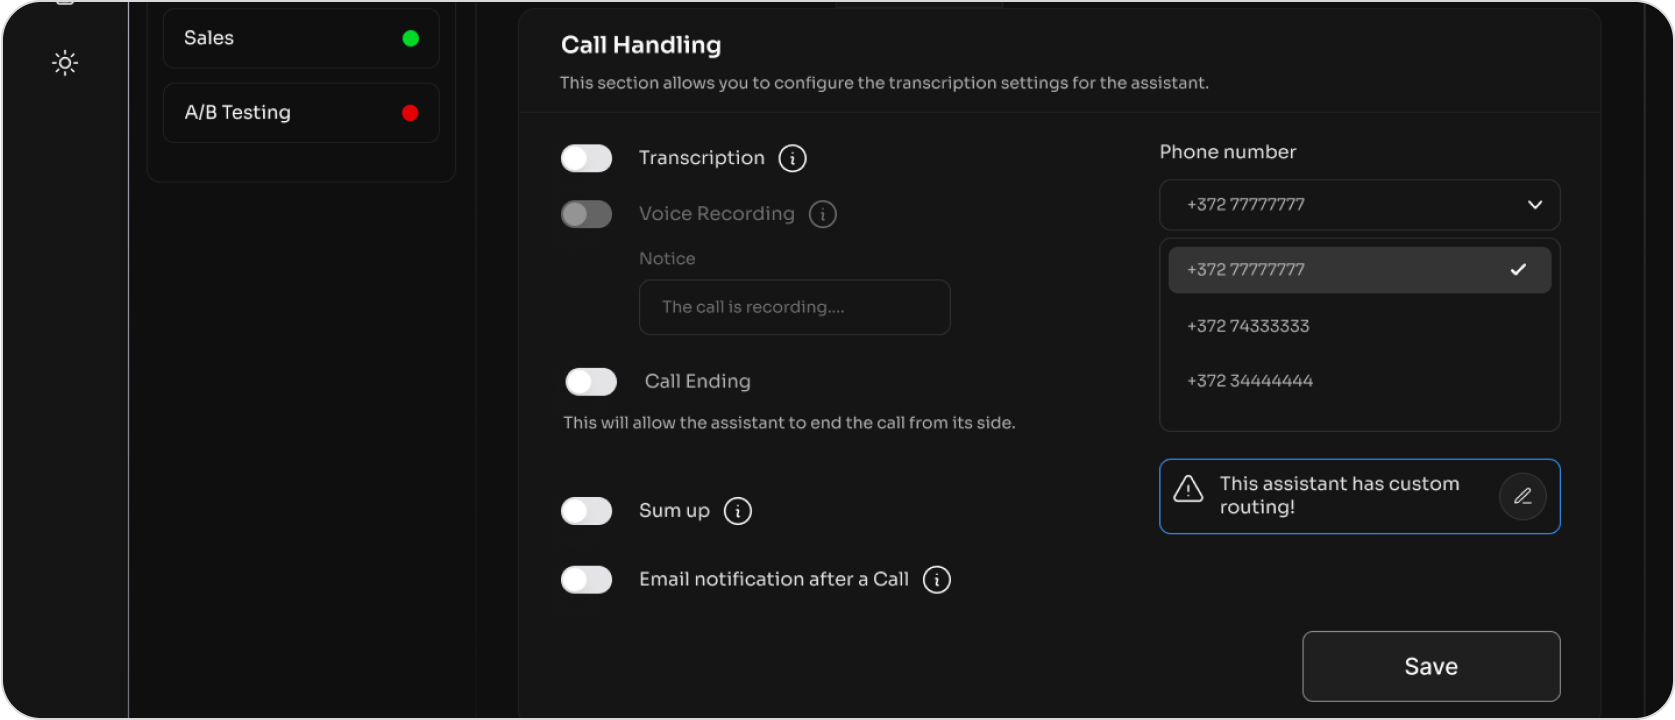Collapse the Phone number dropdown chevron
The image size is (1675, 720).
pos(1534,205)
